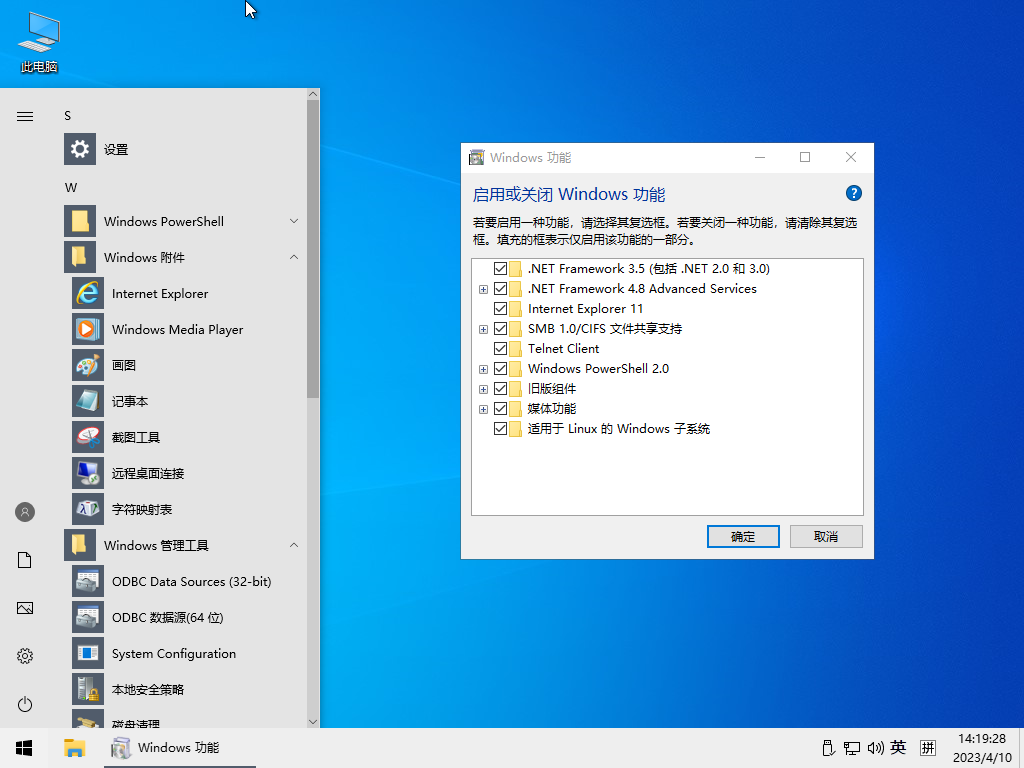Open 设置 from the Start menu list
The width and height of the screenshot is (1024, 768).
coord(181,150)
